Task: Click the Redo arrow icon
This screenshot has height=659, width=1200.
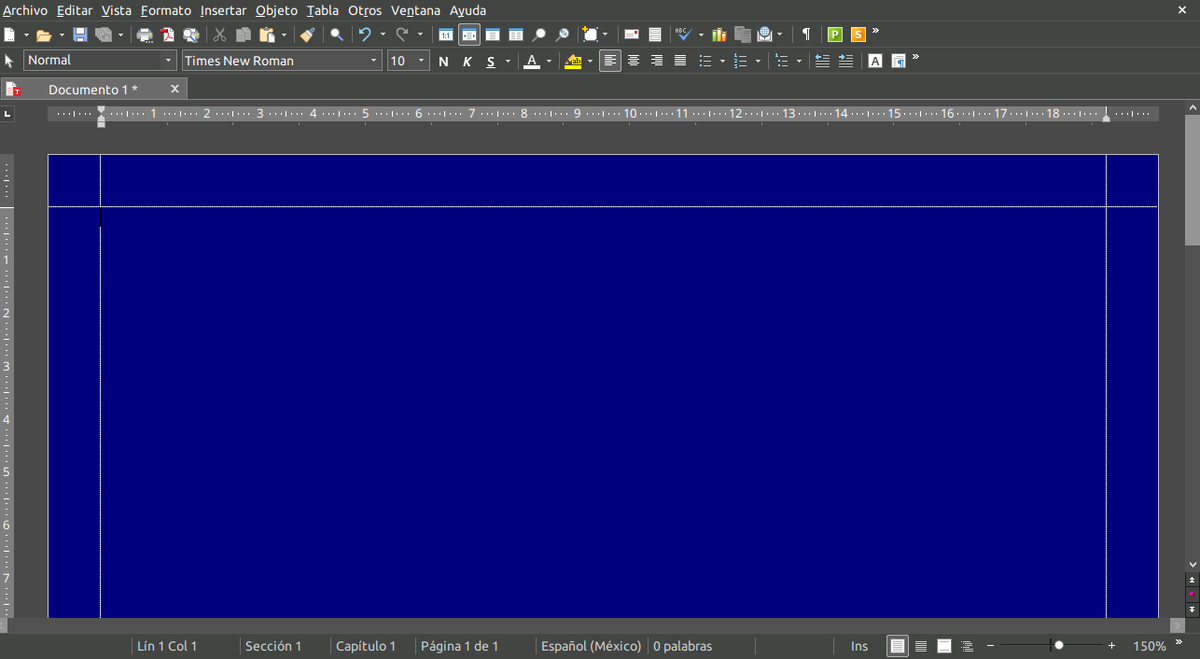Action: coord(402,35)
